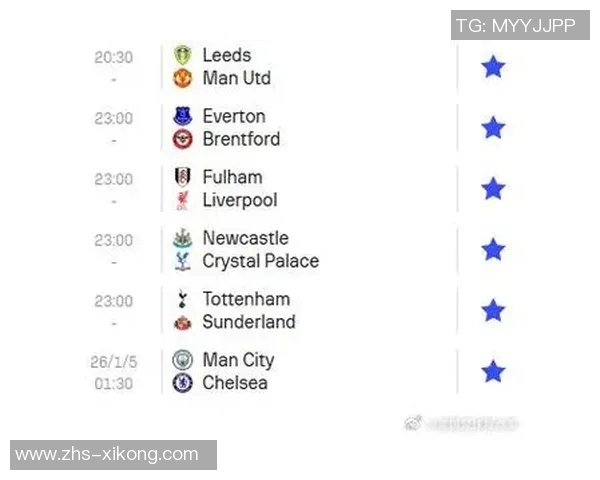Click the Newcastle club crest icon
This screenshot has width=600, height=480.
tap(182, 239)
